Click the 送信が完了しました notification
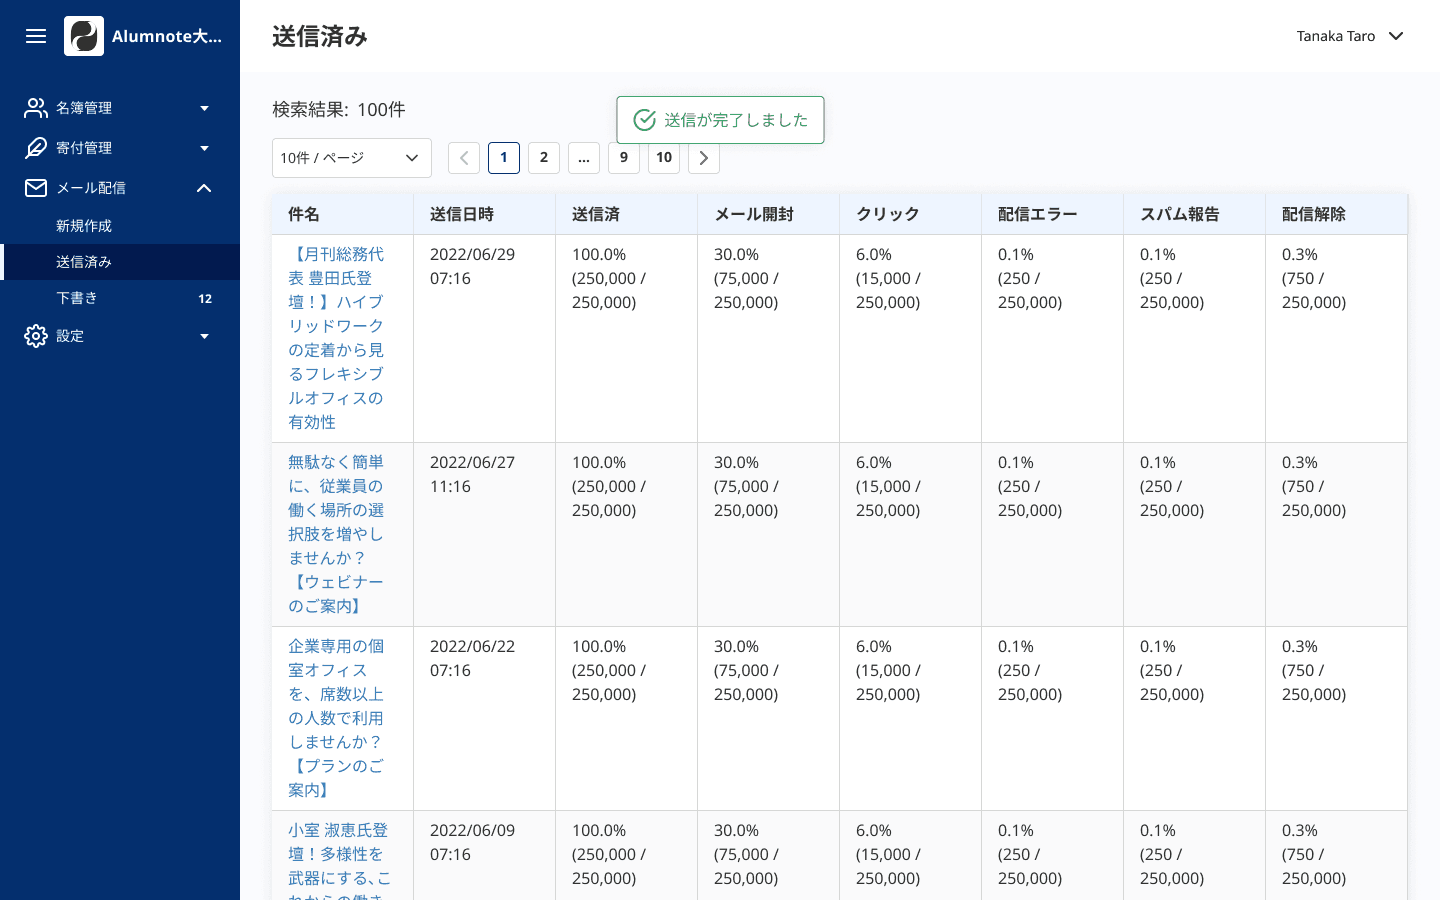This screenshot has height=900, width=1440. point(720,120)
